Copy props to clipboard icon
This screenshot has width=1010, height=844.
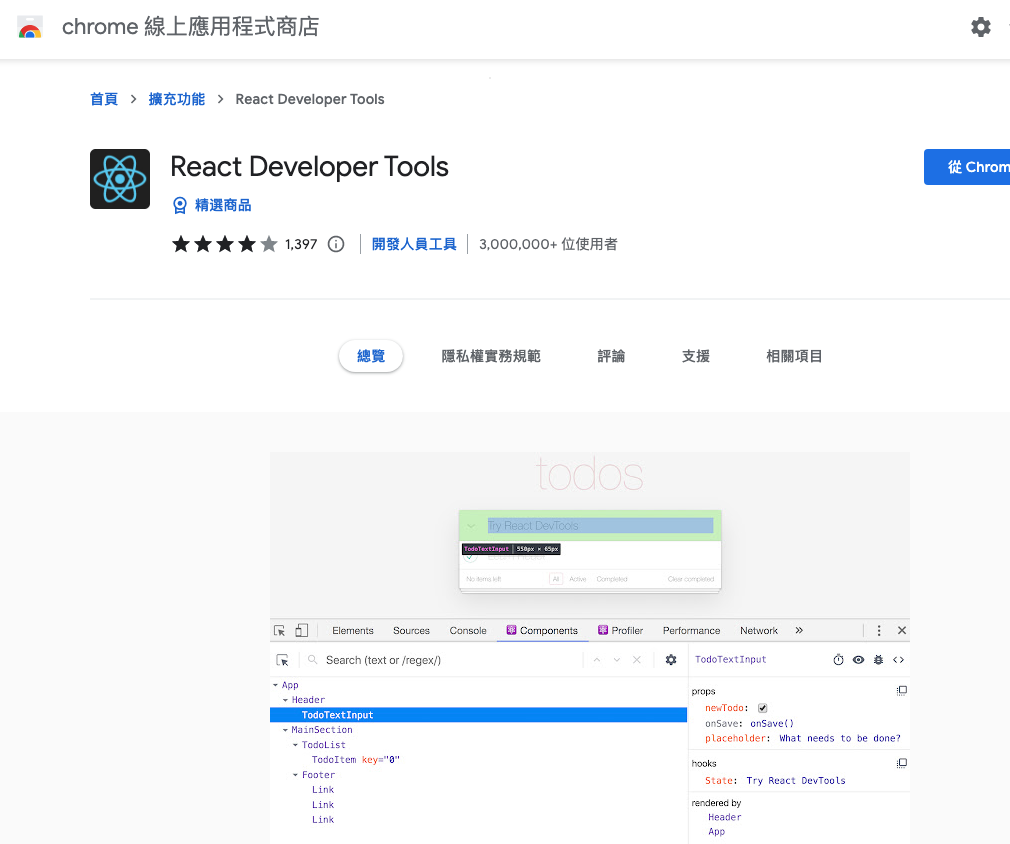coord(902,691)
